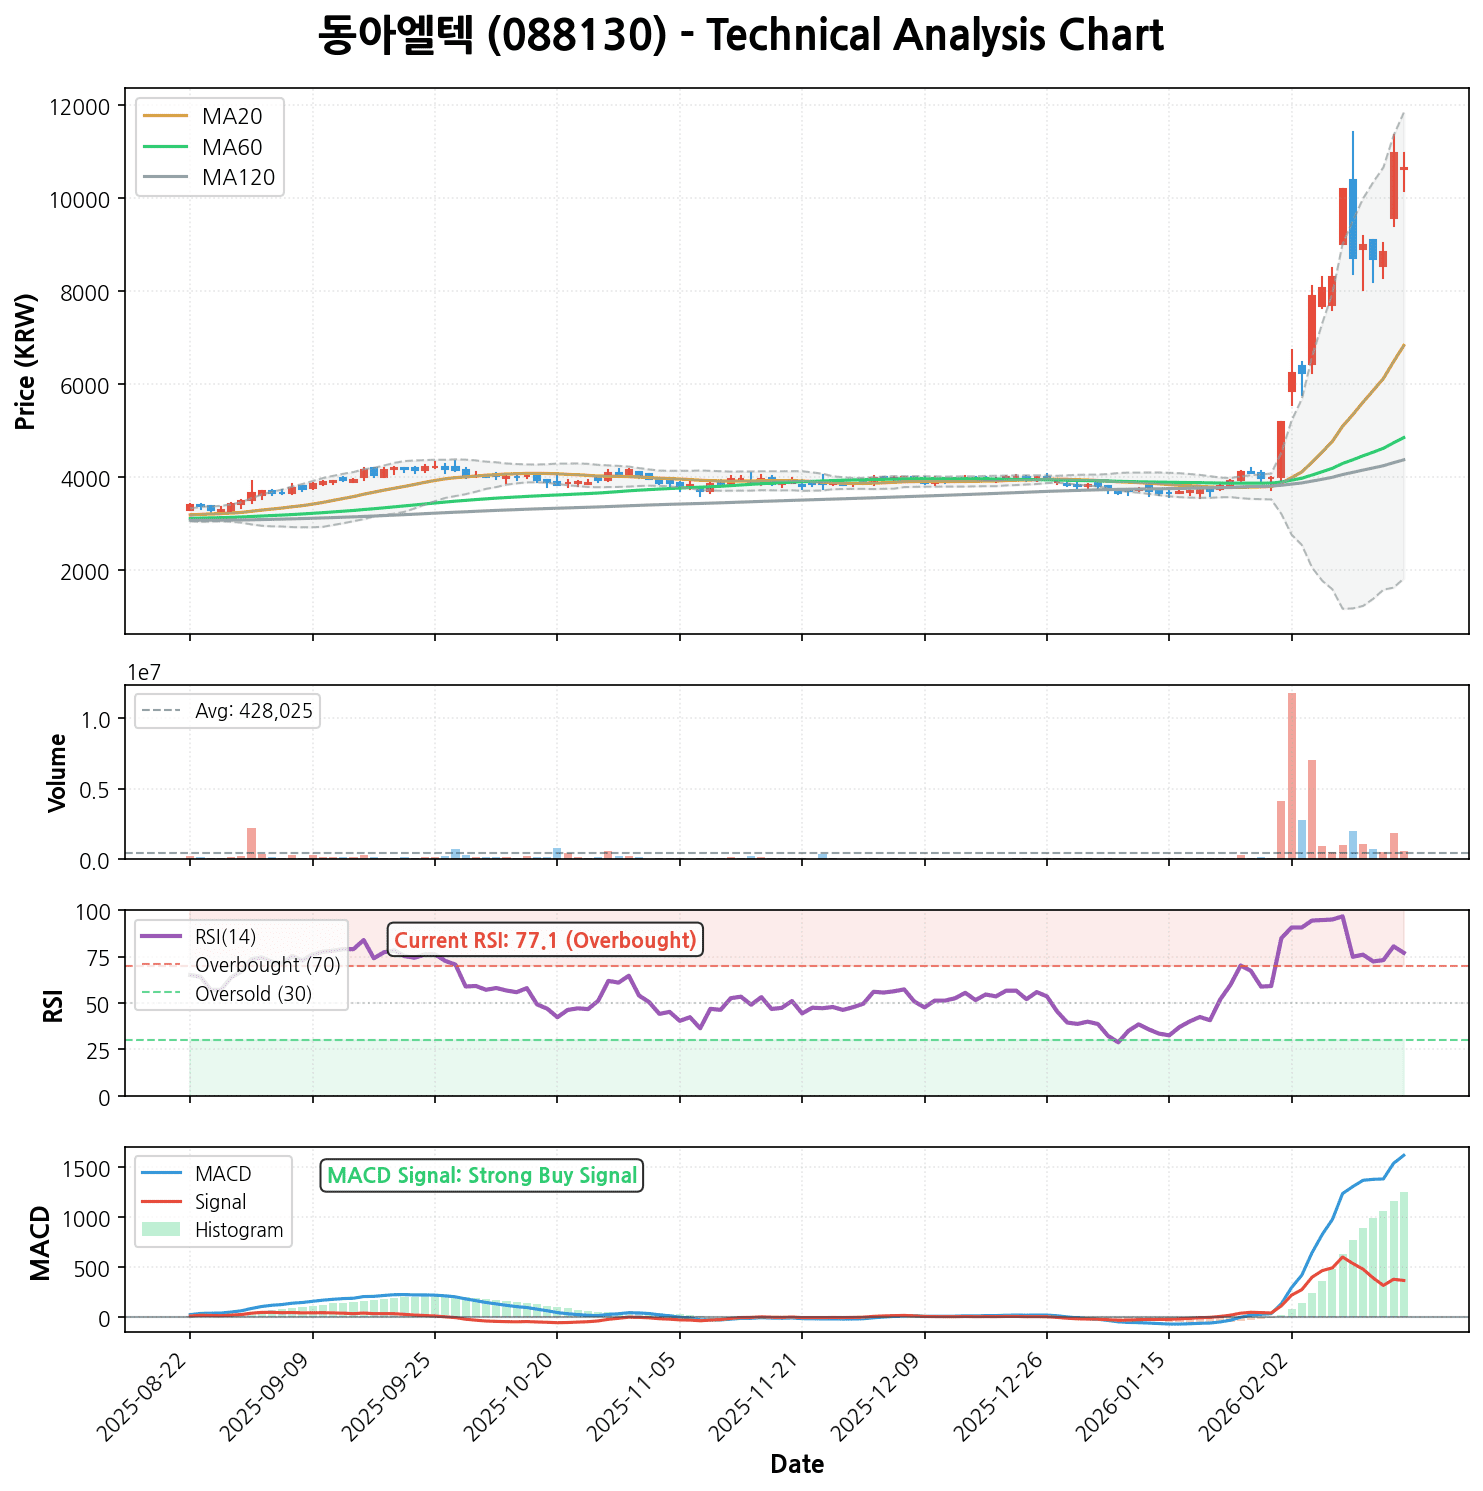
Task: Click the Histogram legend swatch
Action: pyautogui.click(x=161, y=1230)
